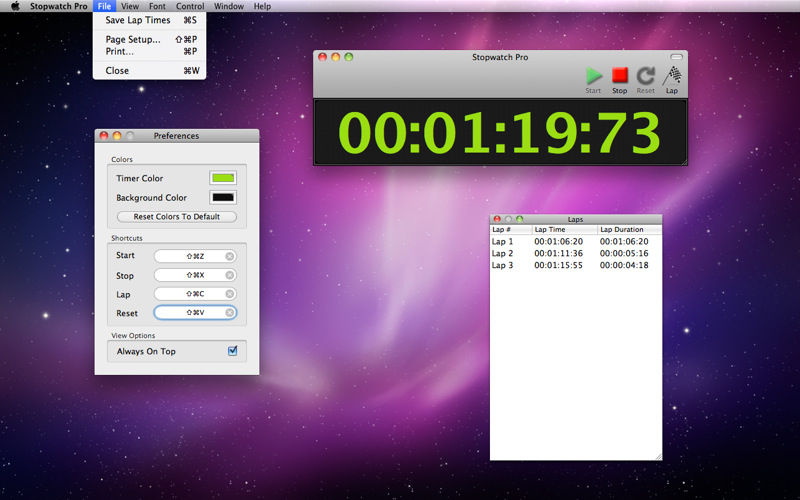Focus the Start shortcut input field

tap(195, 256)
